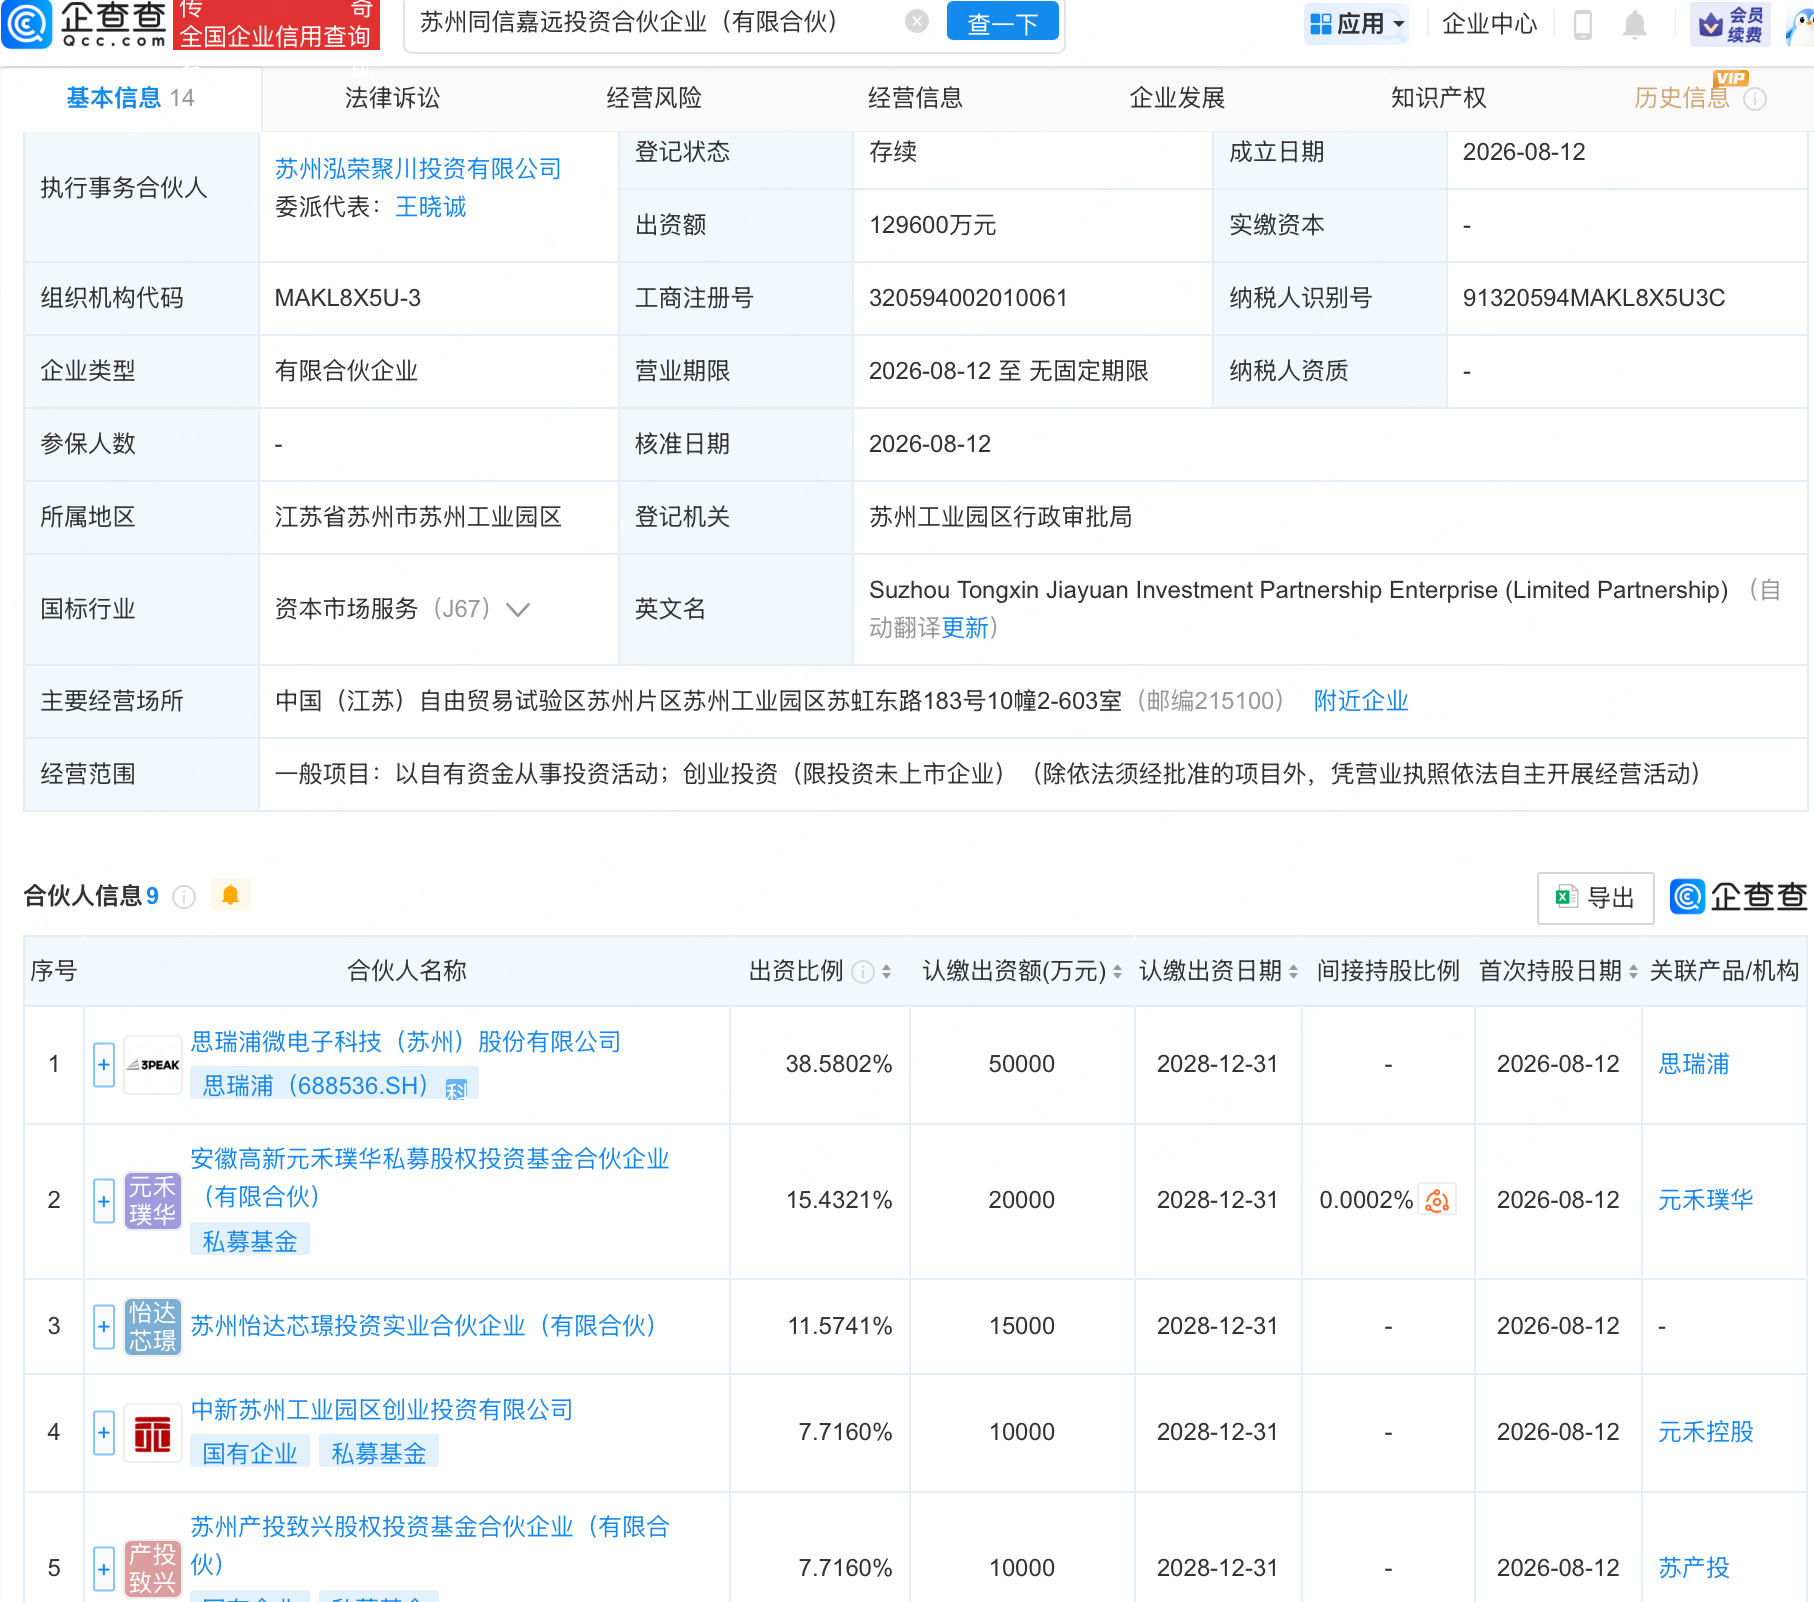Expand row 3 苏州怡达芯璟 plus button
The width and height of the screenshot is (1814, 1602).
tap(104, 1327)
